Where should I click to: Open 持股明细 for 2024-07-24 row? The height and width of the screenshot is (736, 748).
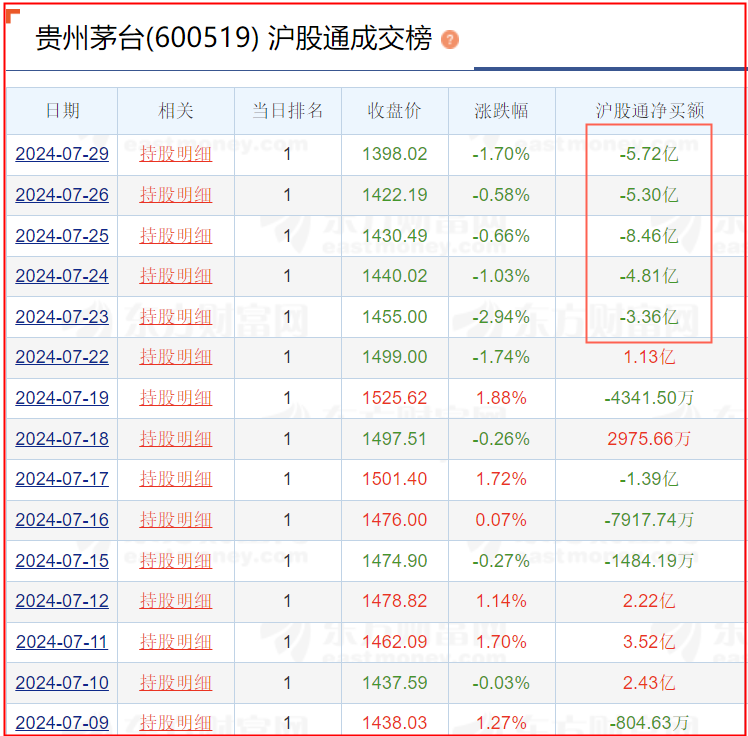click(176, 276)
